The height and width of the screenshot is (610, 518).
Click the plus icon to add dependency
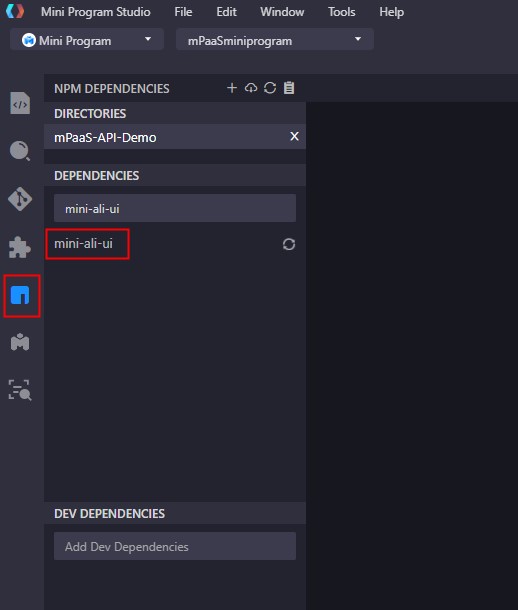pyautogui.click(x=232, y=88)
